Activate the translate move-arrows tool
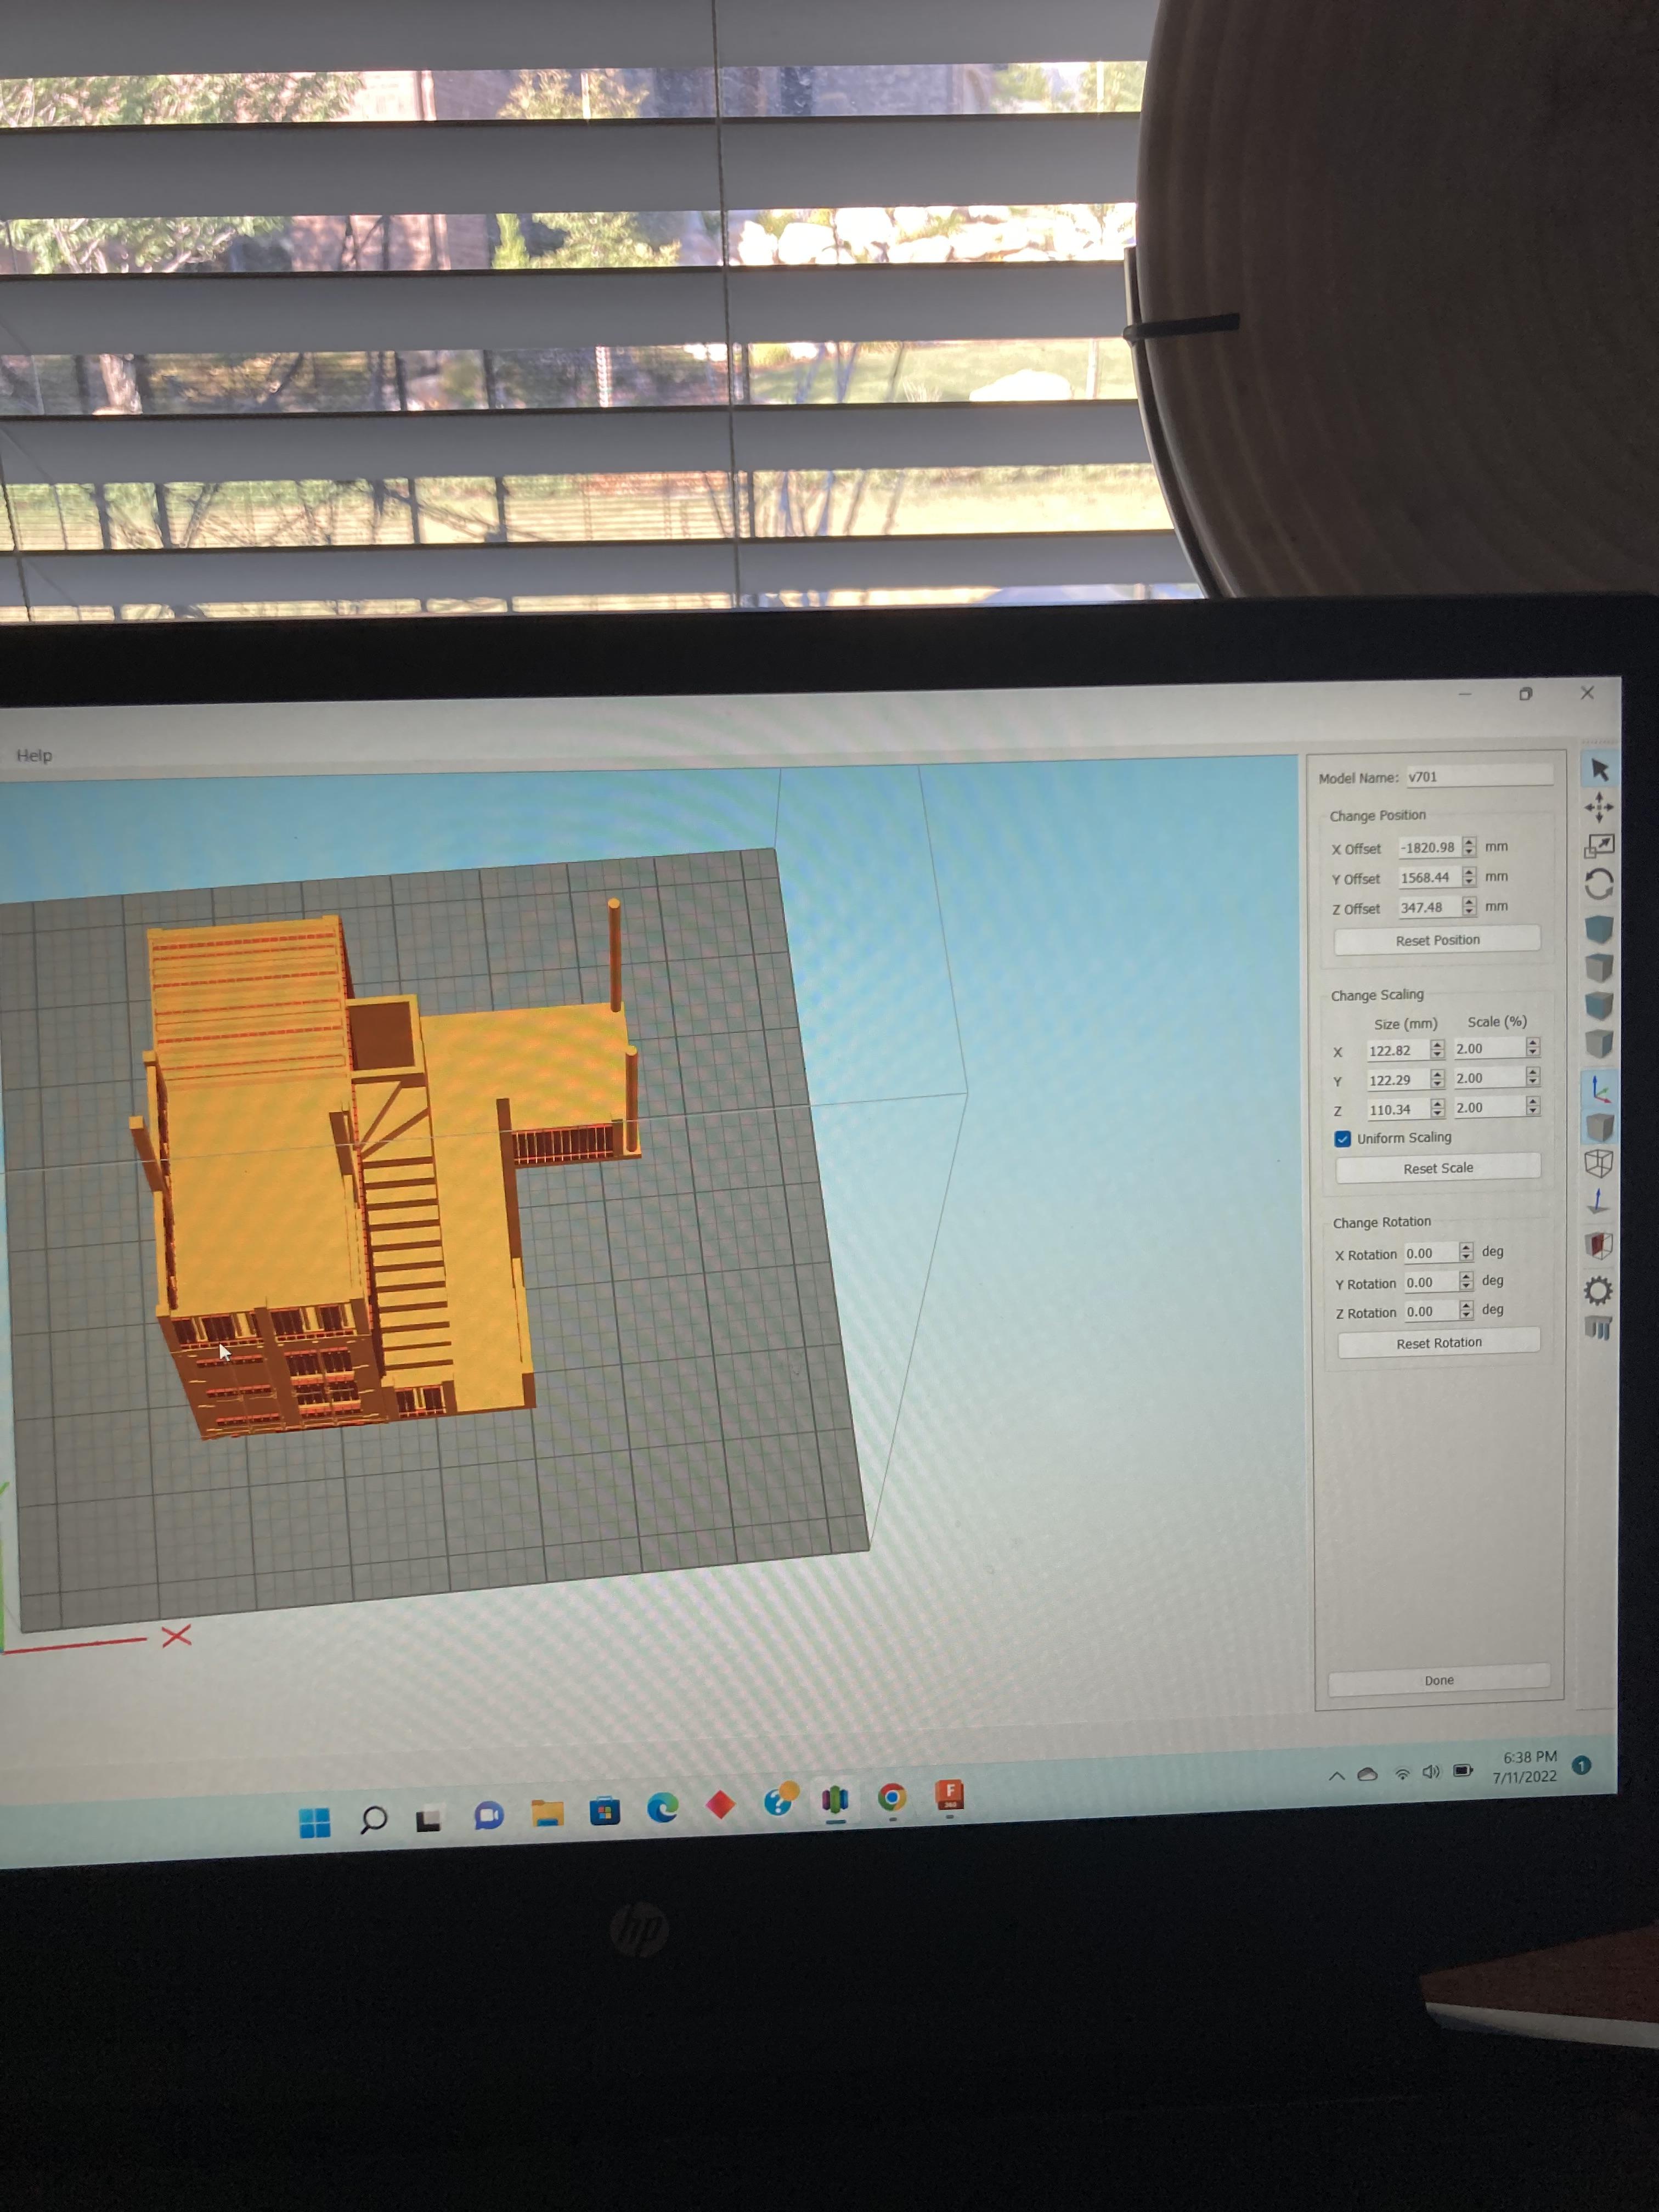Screen dimensions: 1659x2212 pyautogui.click(x=1598, y=807)
